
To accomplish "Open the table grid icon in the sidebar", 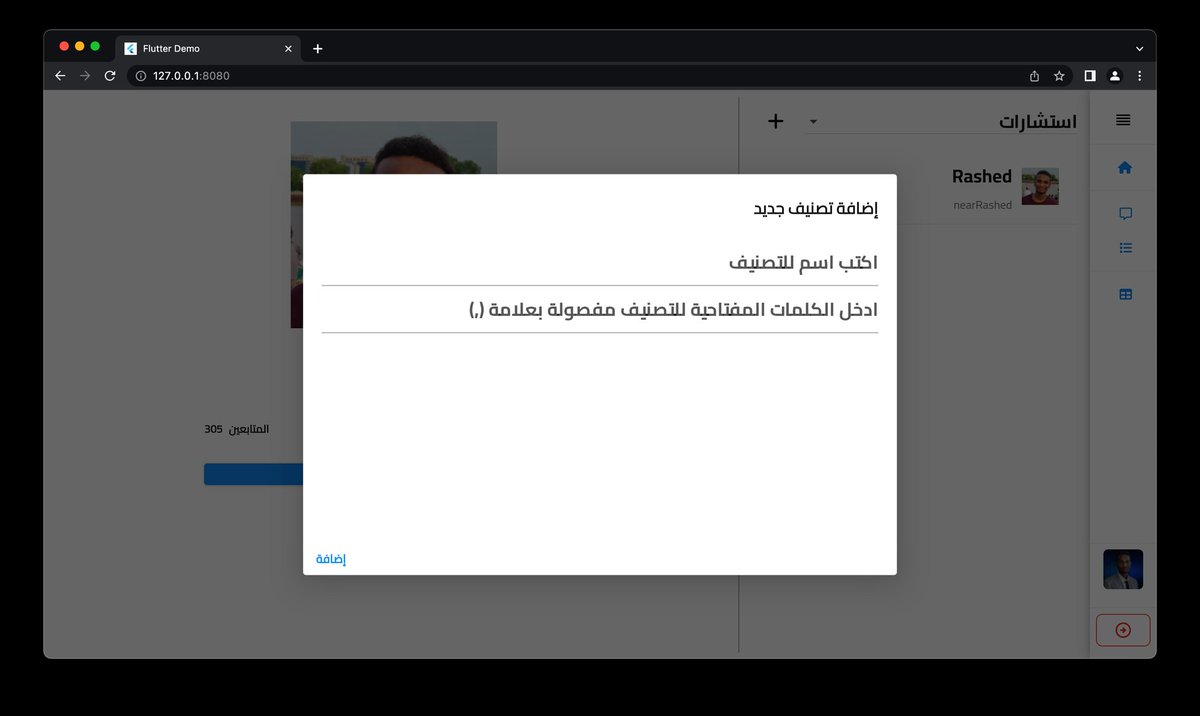I will coord(1125,295).
